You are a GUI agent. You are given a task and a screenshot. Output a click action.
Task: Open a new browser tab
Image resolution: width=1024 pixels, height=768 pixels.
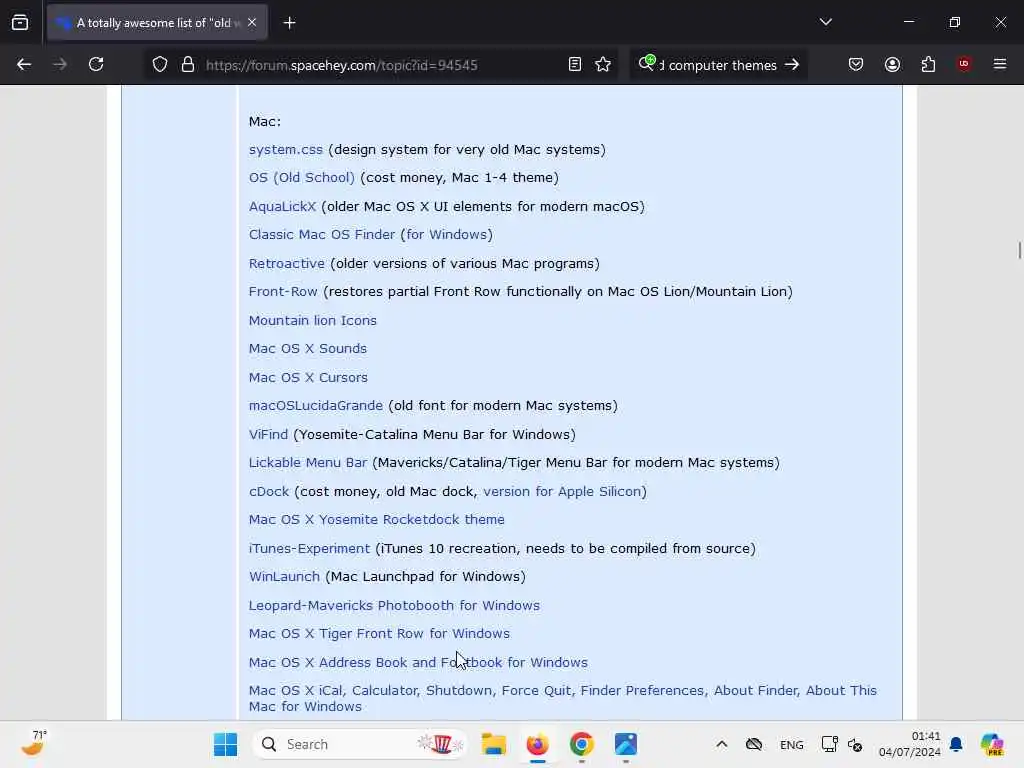(x=289, y=23)
